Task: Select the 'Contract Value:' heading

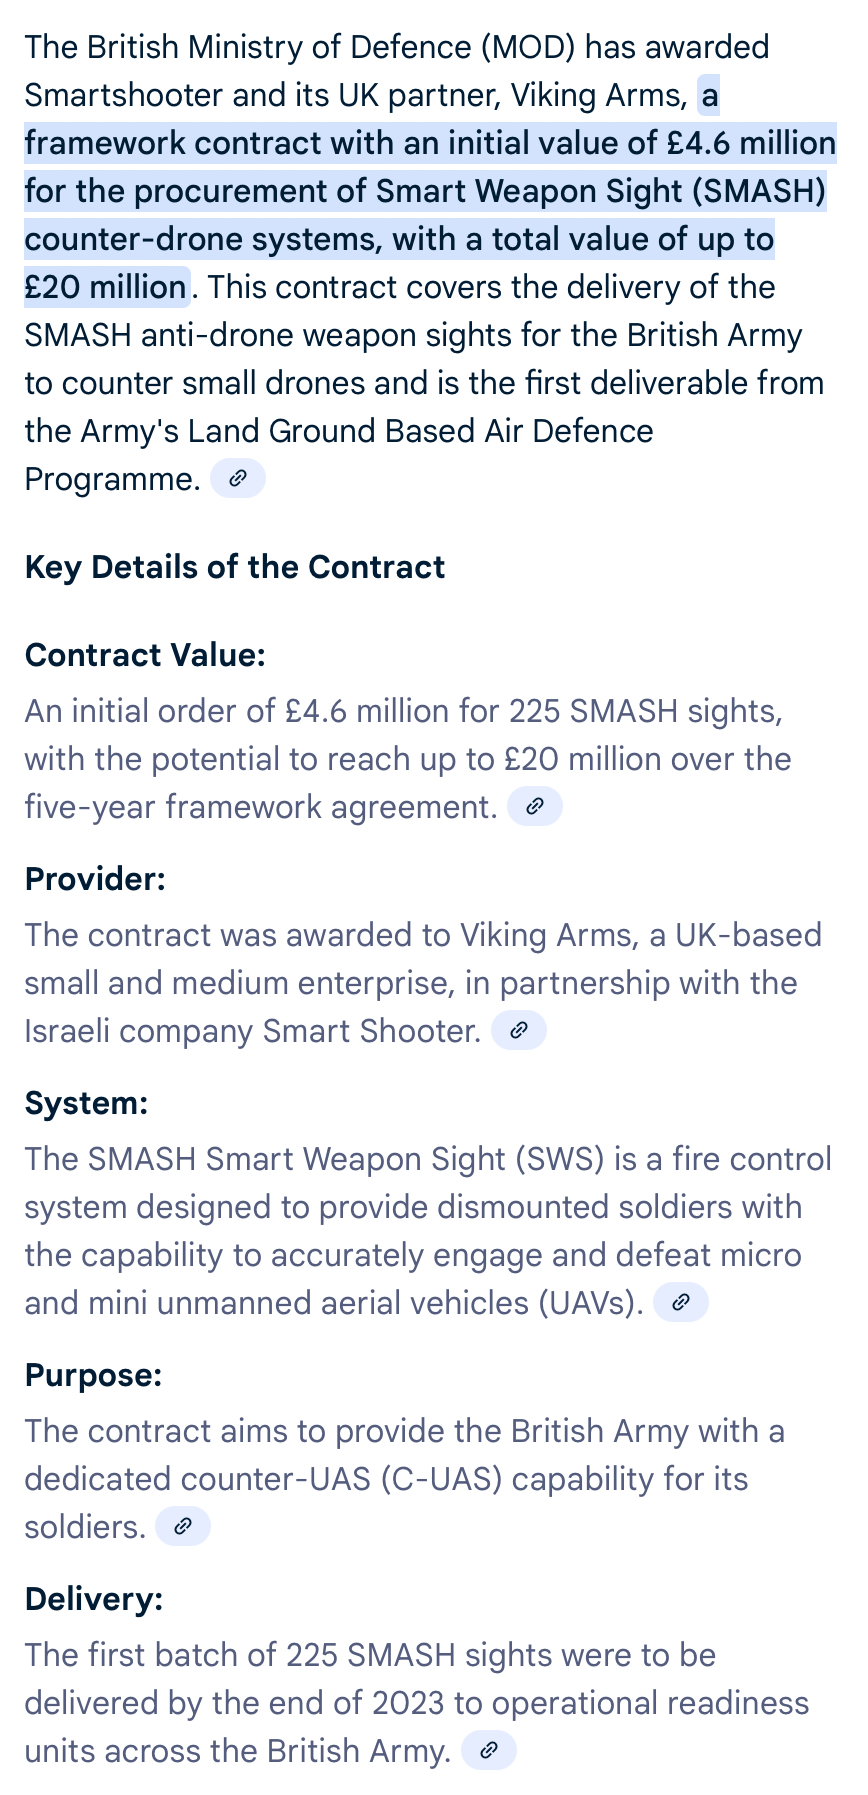Action: [x=145, y=655]
